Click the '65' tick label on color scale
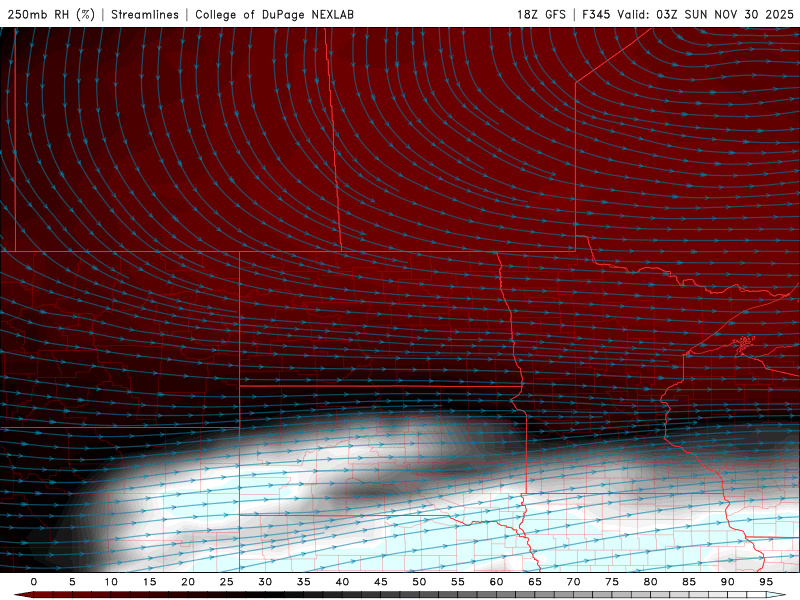800x600 pixels. click(535, 582)
